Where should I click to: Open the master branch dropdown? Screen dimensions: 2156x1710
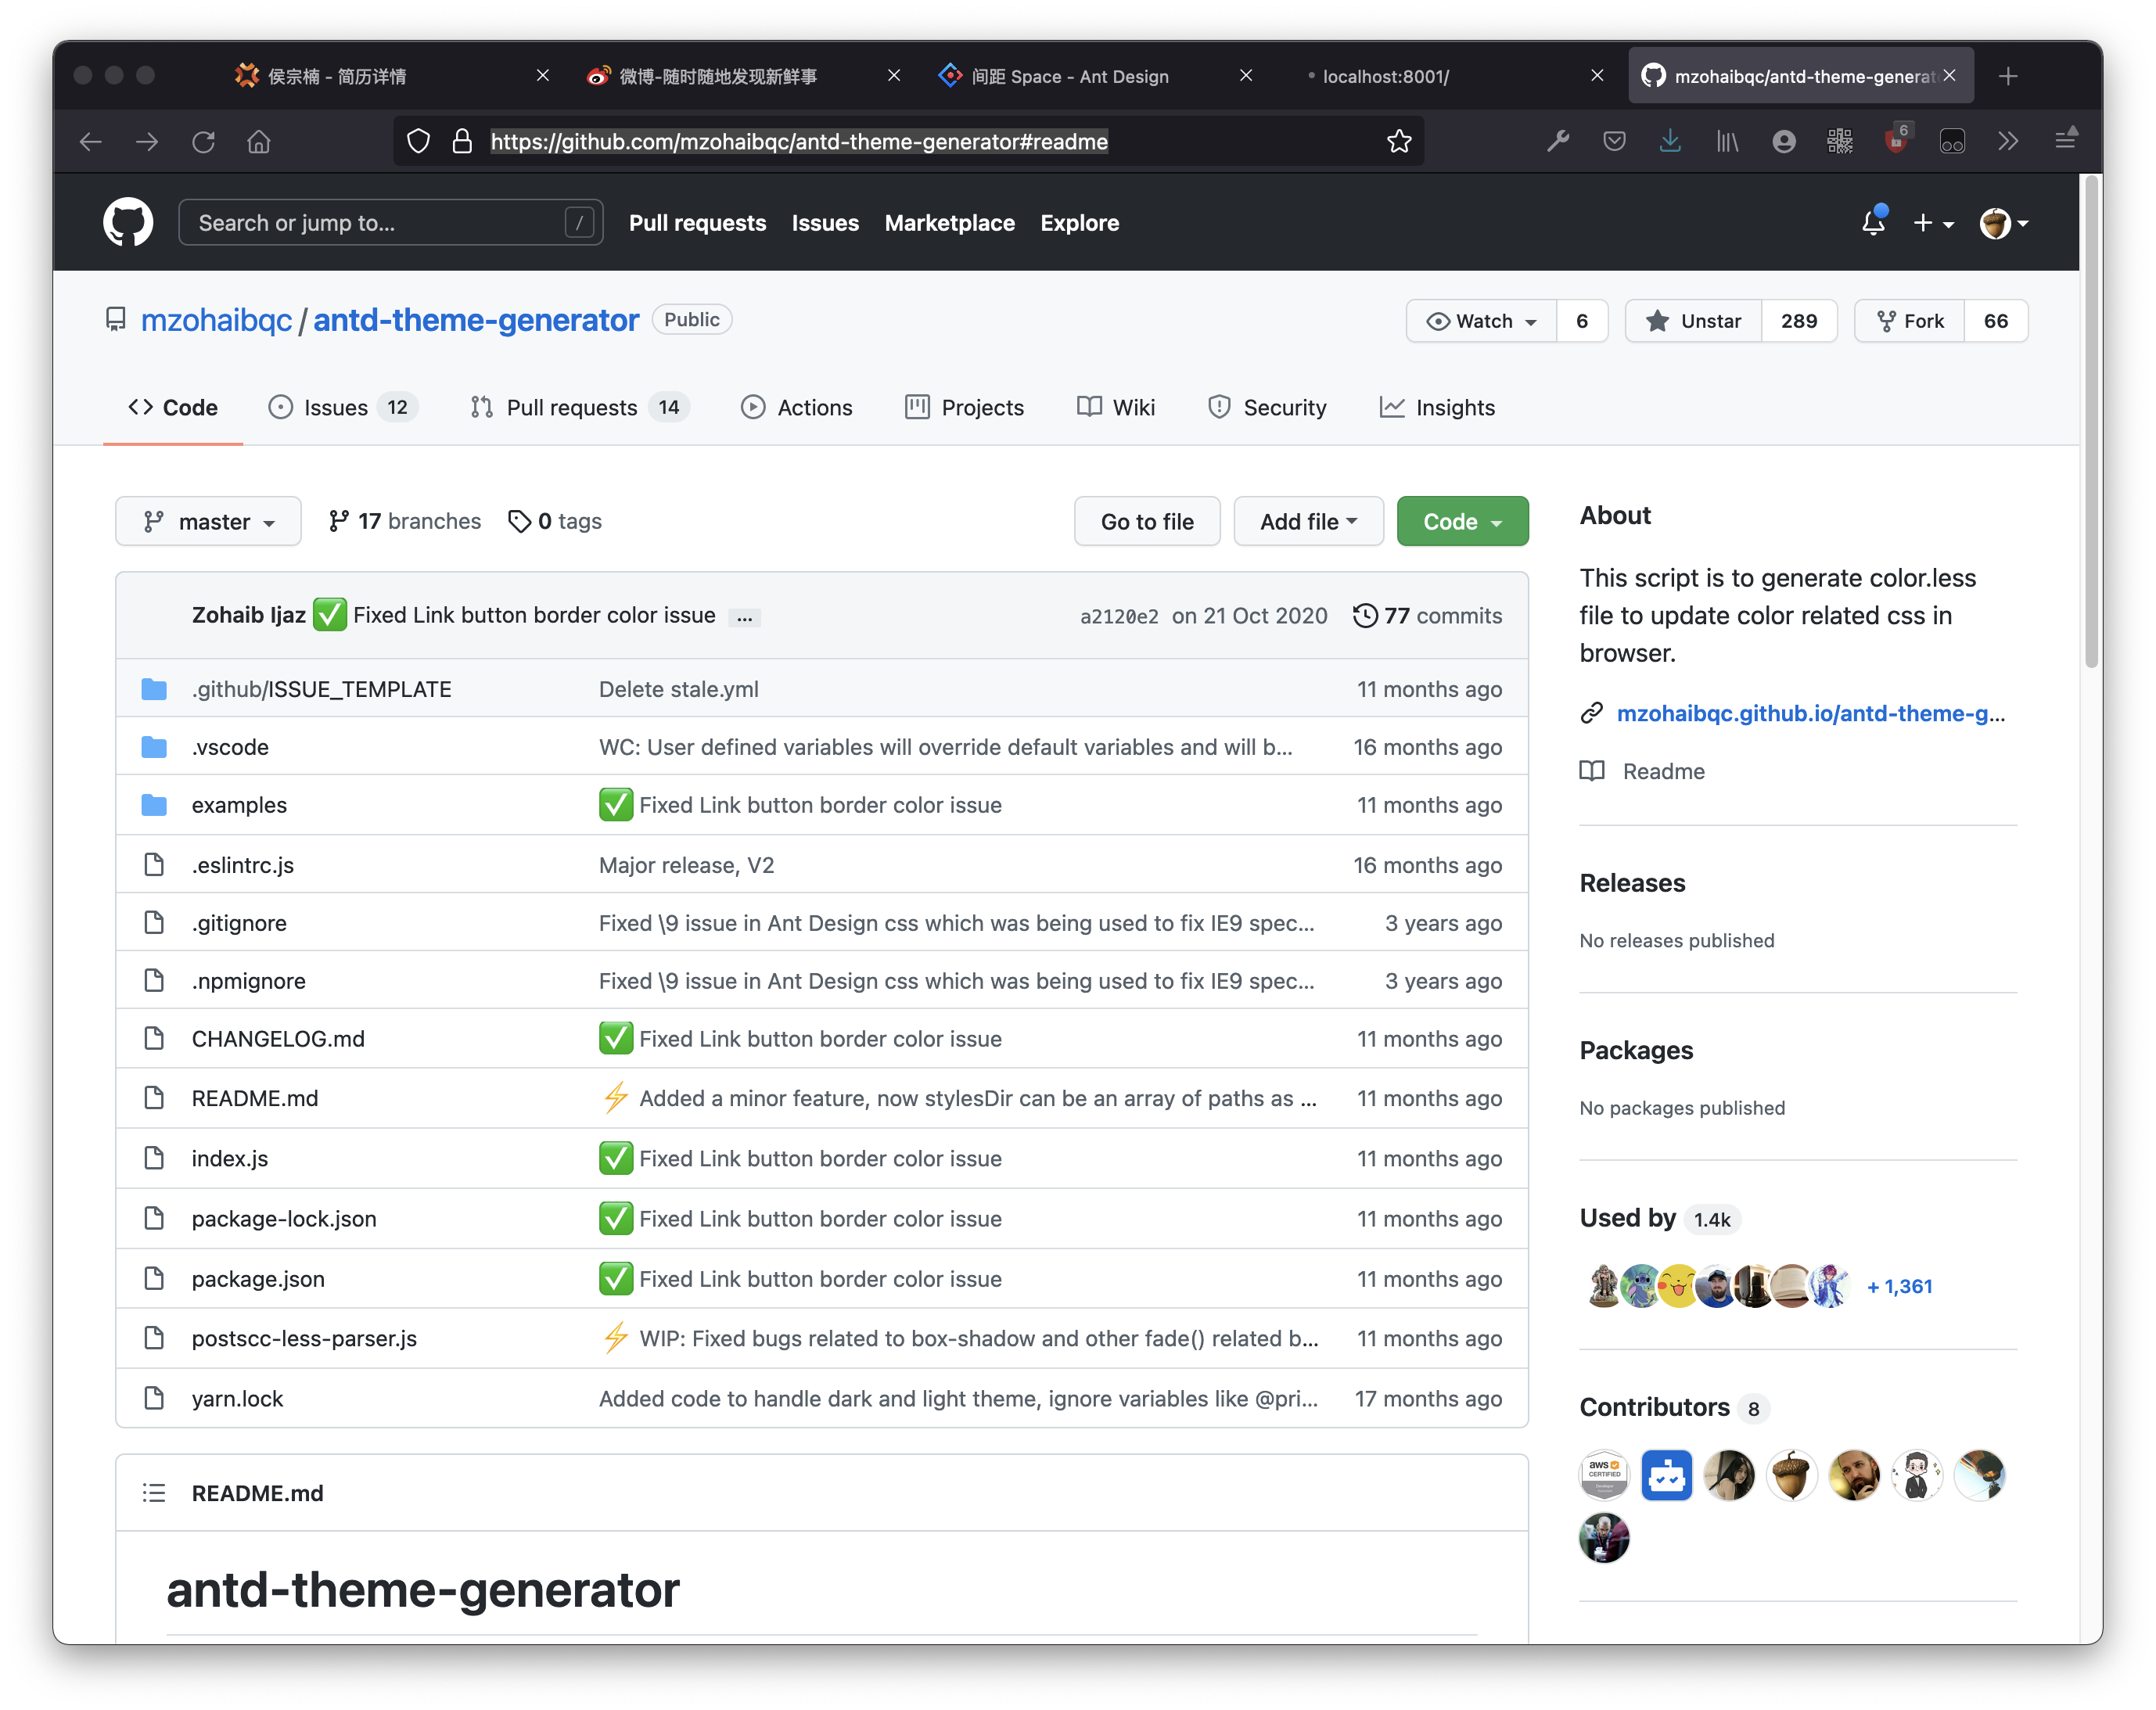(208, 521)
